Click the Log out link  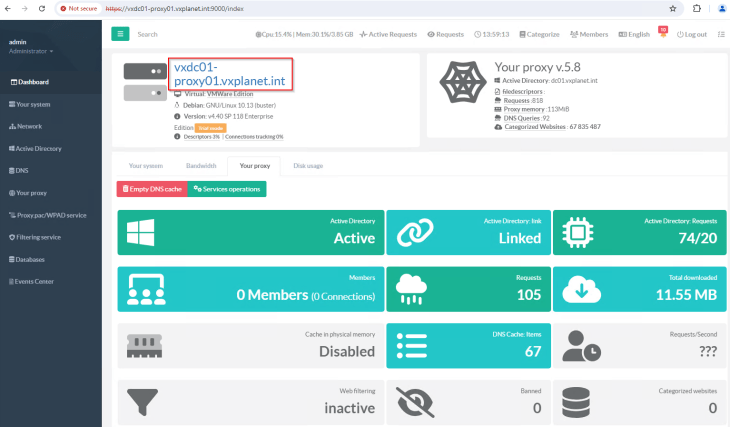point(692,34)
